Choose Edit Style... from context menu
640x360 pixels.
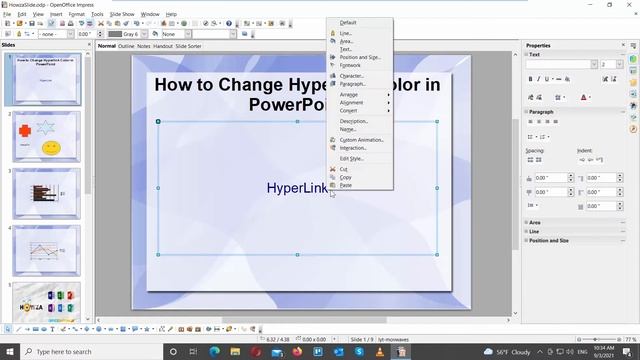coord(360,159)
